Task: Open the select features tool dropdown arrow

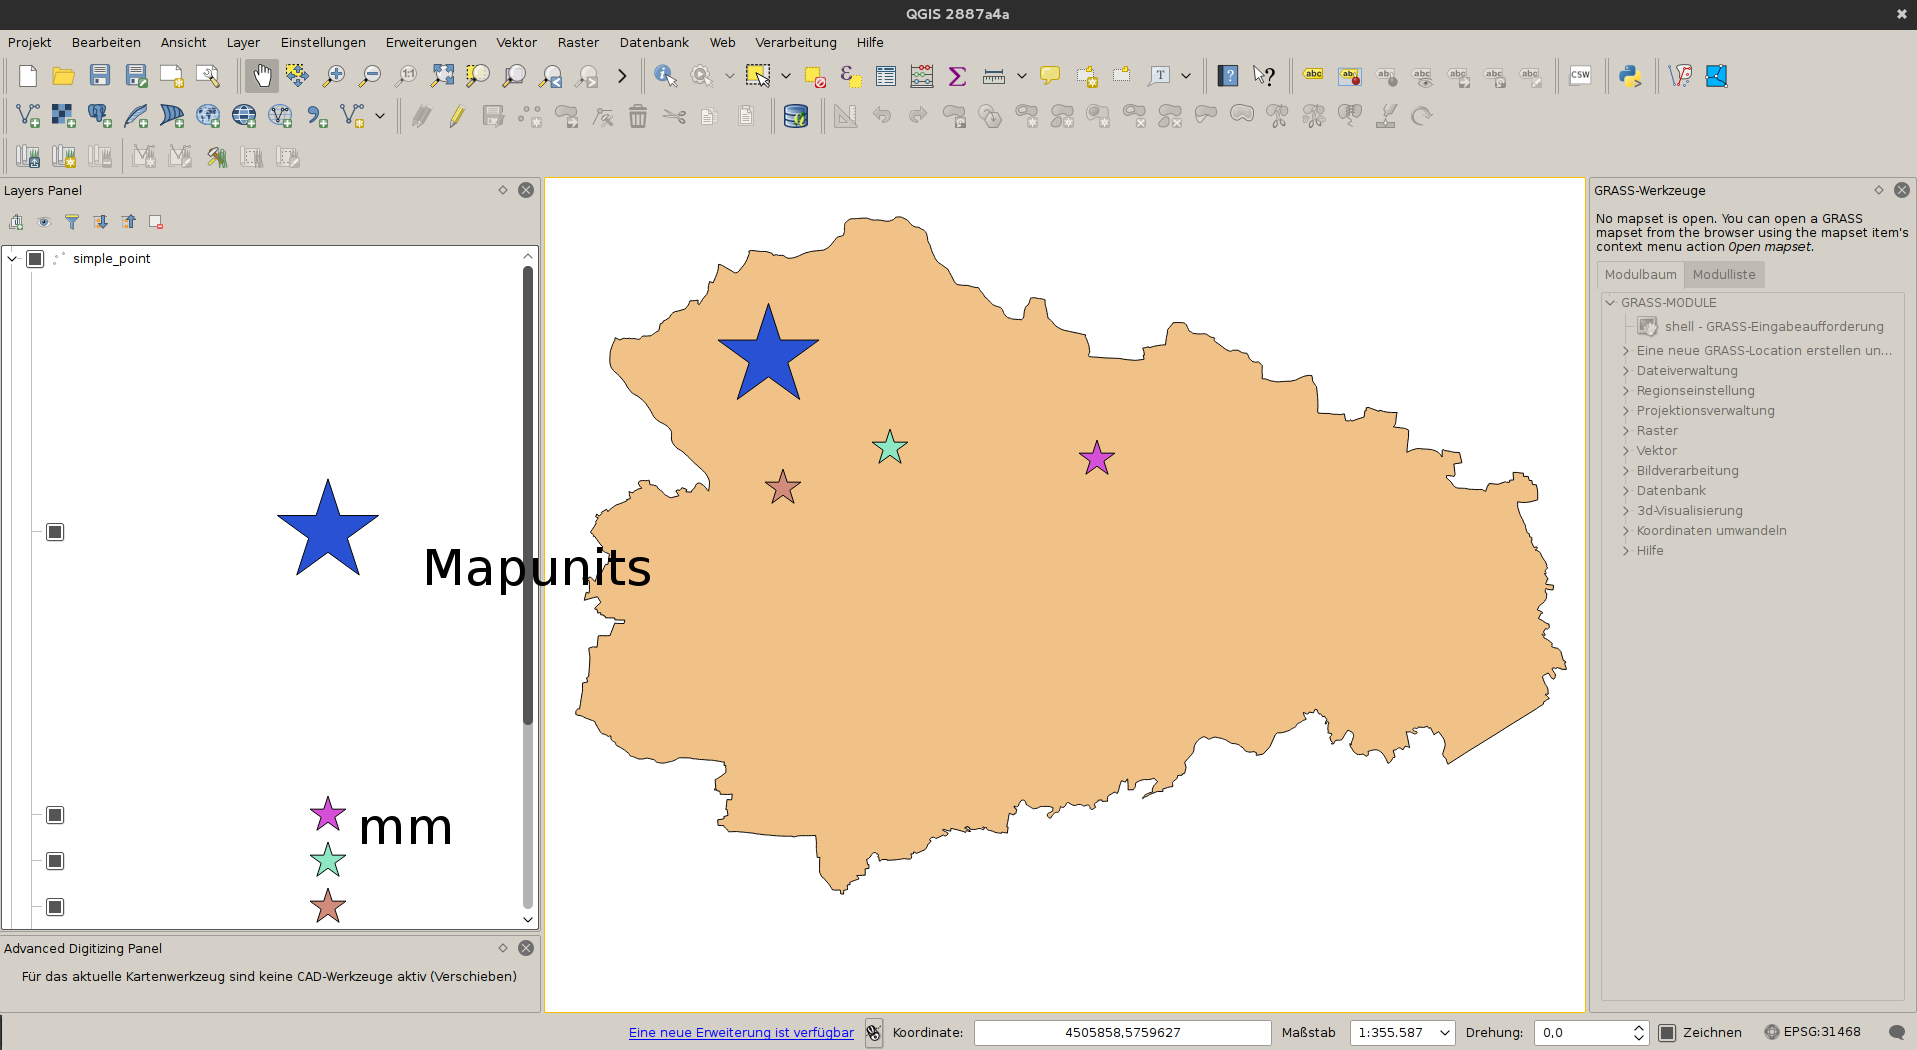Action: pos(786,76)
